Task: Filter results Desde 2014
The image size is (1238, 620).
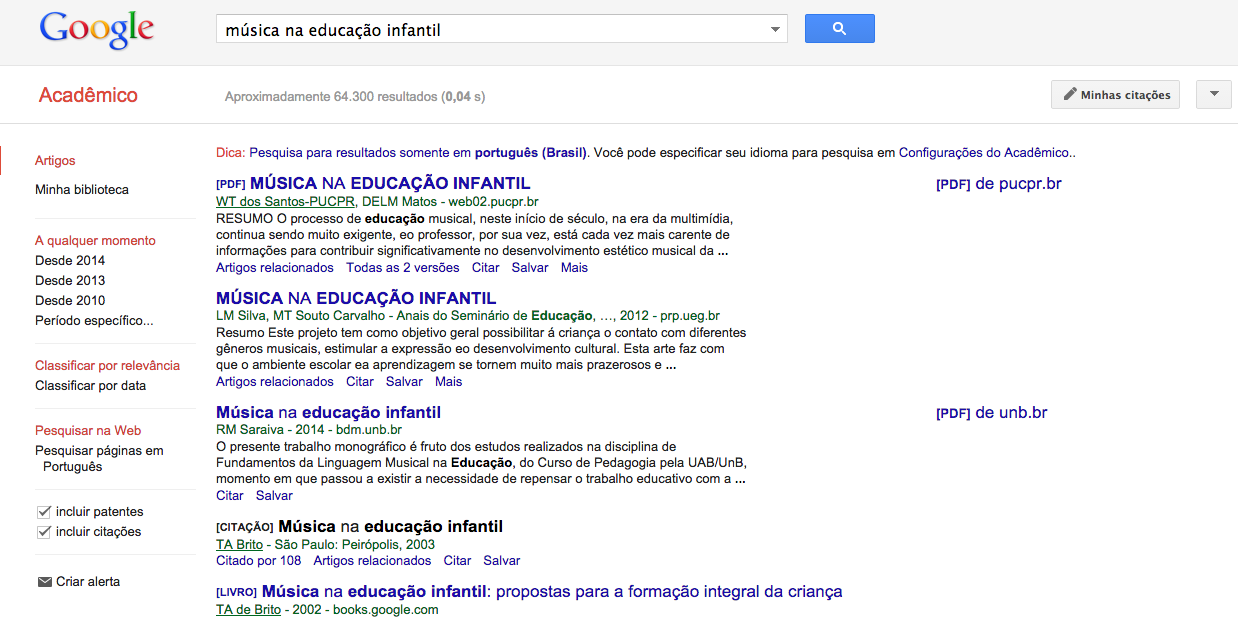Action: (x=70, y=261)
